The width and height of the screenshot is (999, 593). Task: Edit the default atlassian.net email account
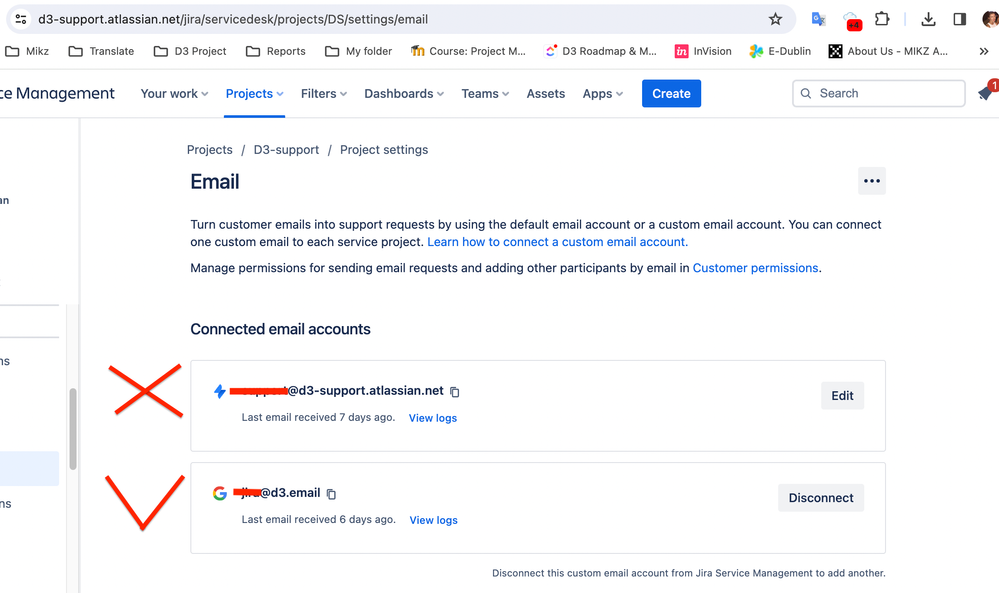[x=842, y=396]
